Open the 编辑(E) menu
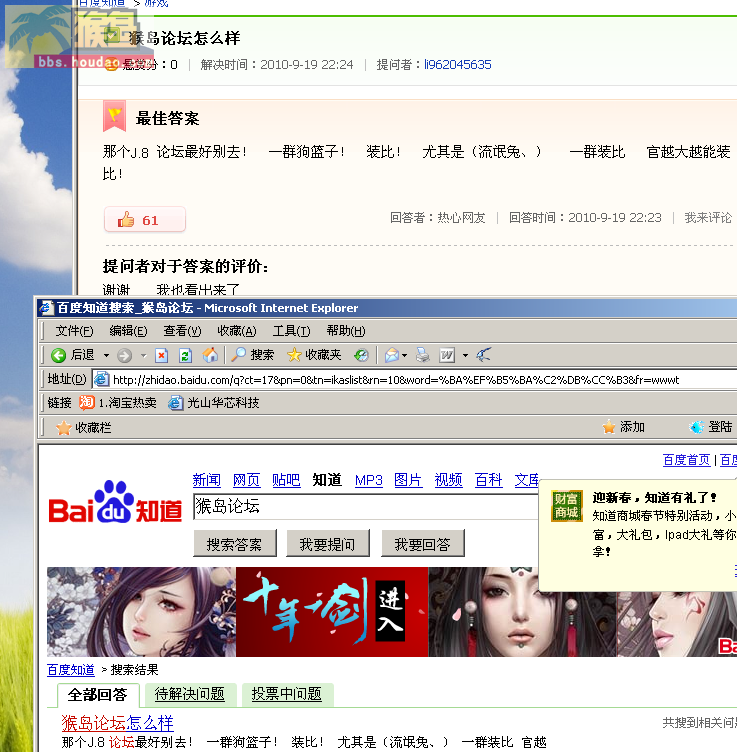 (x=129, y=331)
